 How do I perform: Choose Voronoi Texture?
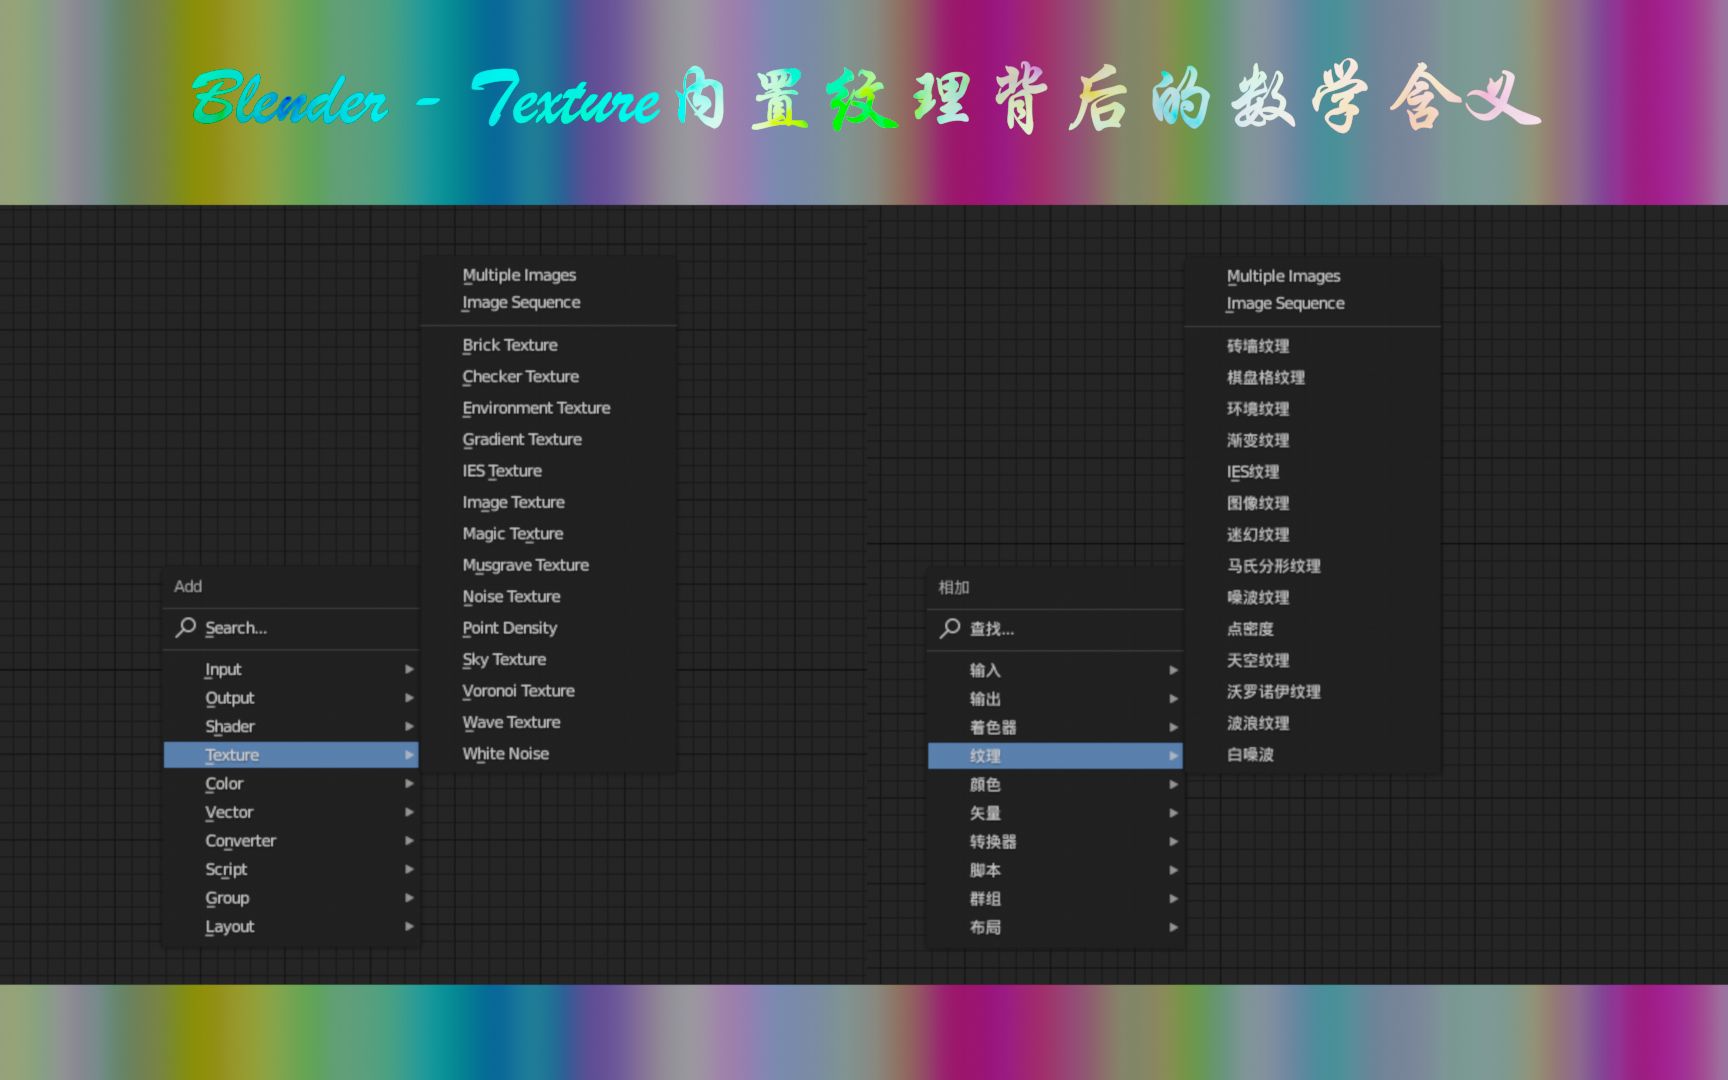point(518,690)
